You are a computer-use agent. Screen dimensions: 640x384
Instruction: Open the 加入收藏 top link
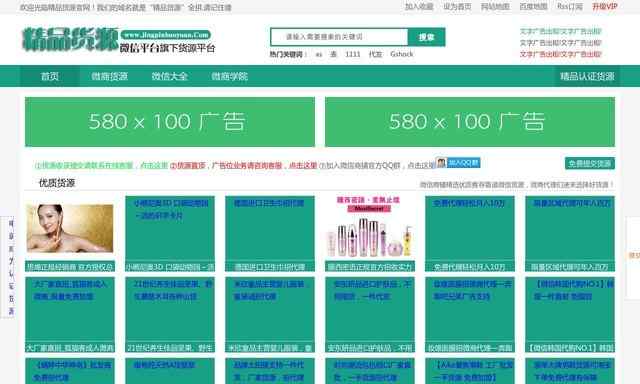(x=419, y=7)
